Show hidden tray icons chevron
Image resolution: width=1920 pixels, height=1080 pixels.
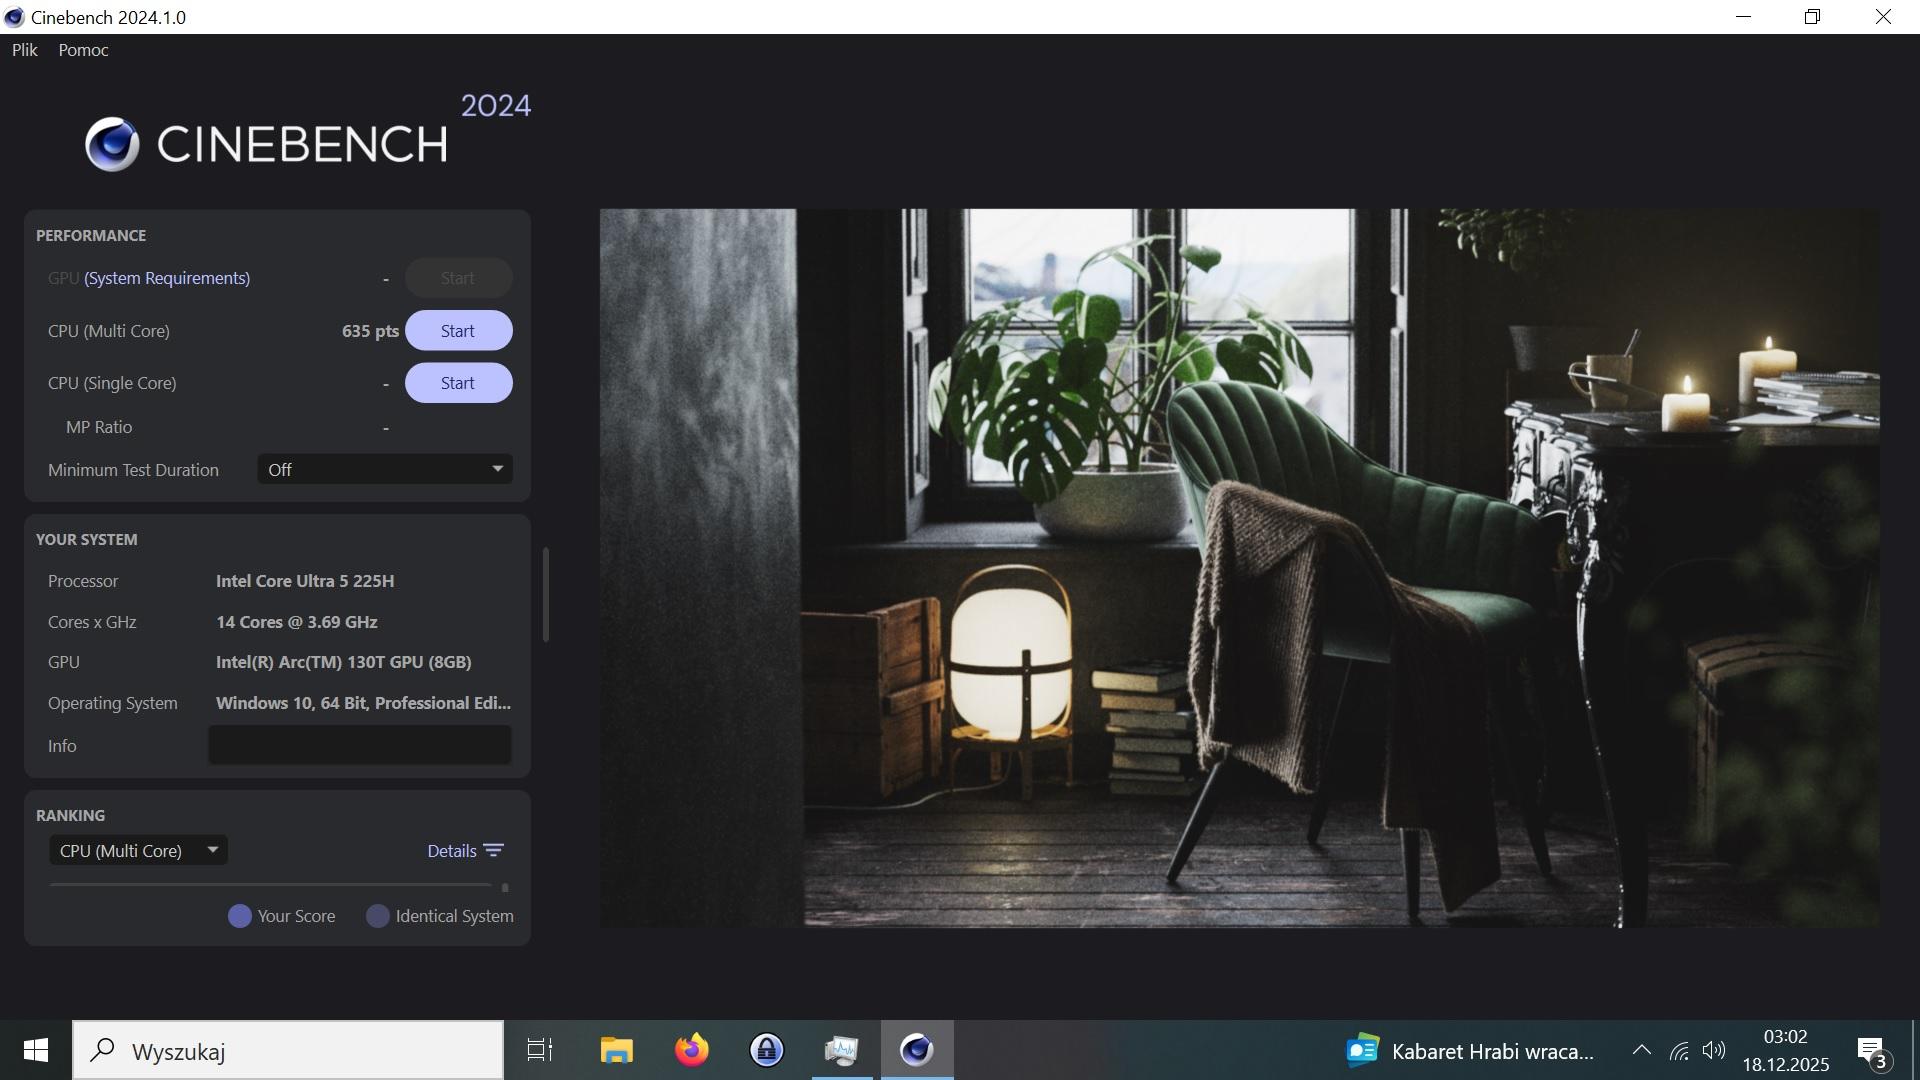pyautogui.click(x=1641, y=1050)
